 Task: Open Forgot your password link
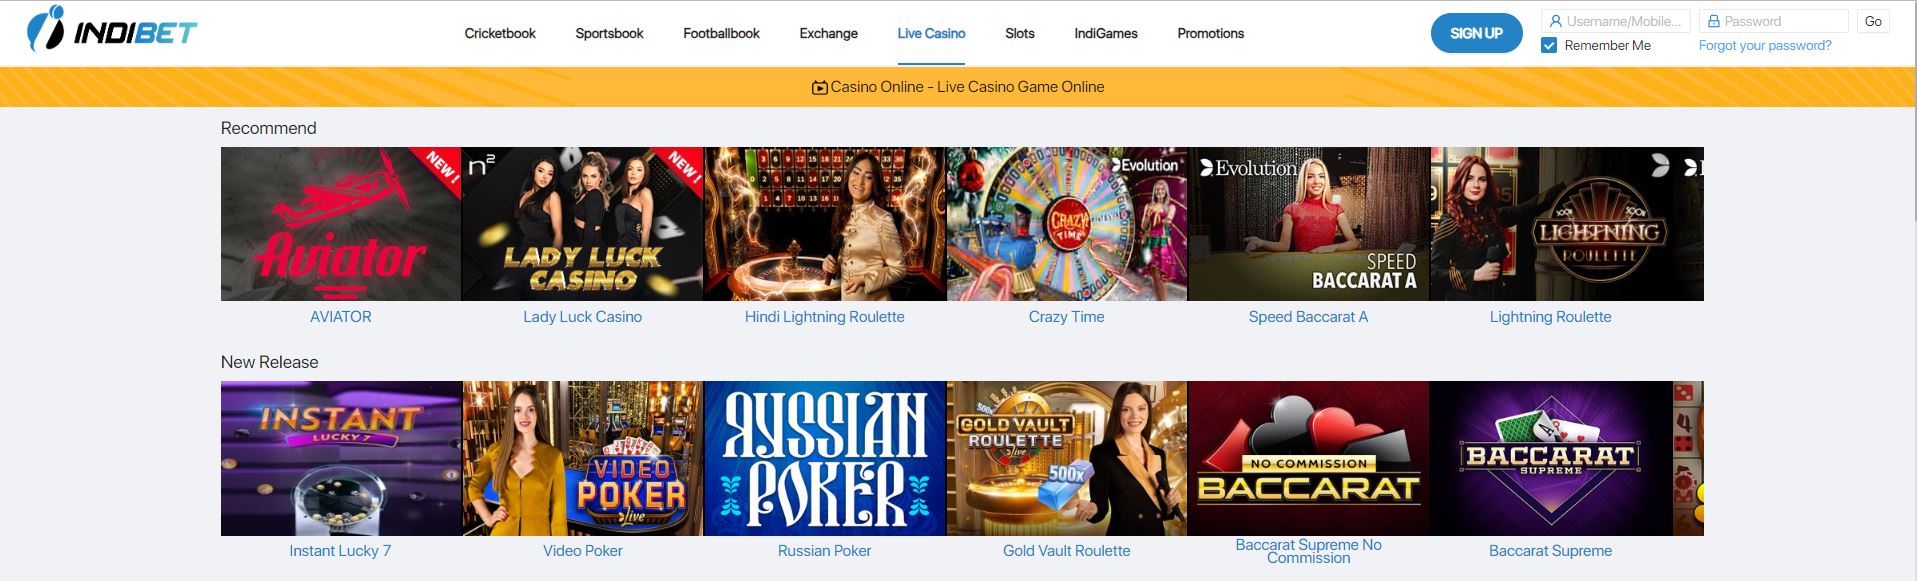pos(1765,45)
